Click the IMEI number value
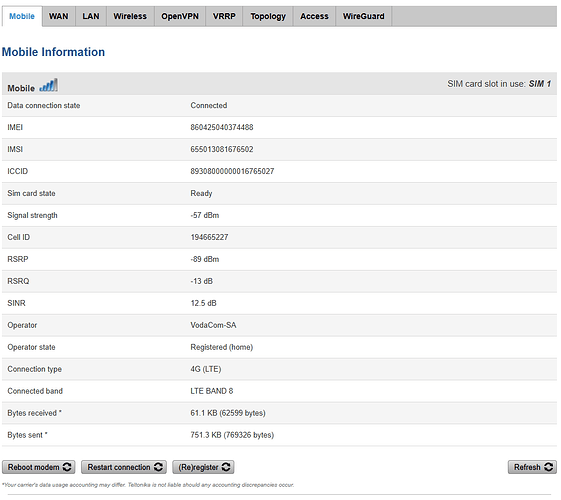The height and width of the screenshot is (500, 561). pyautogui.click(x=222, y=128)
